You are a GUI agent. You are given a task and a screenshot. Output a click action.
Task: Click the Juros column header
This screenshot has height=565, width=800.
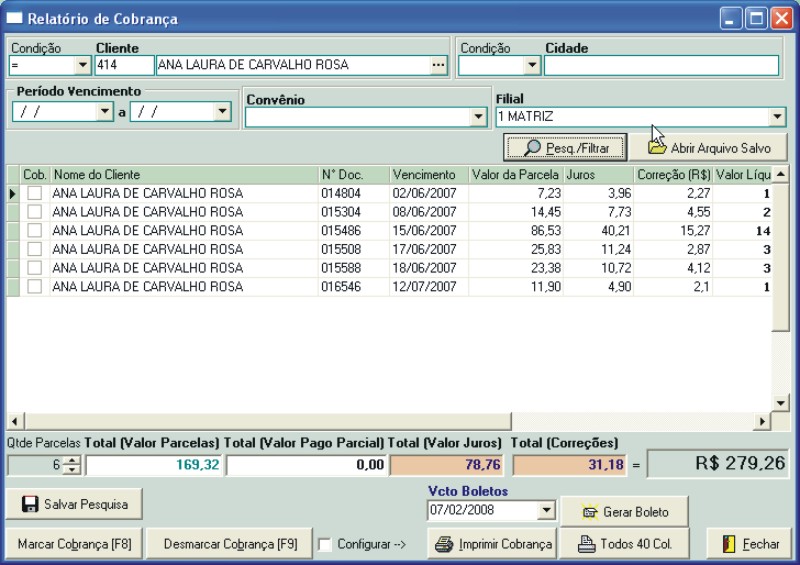tap(599, 175)
